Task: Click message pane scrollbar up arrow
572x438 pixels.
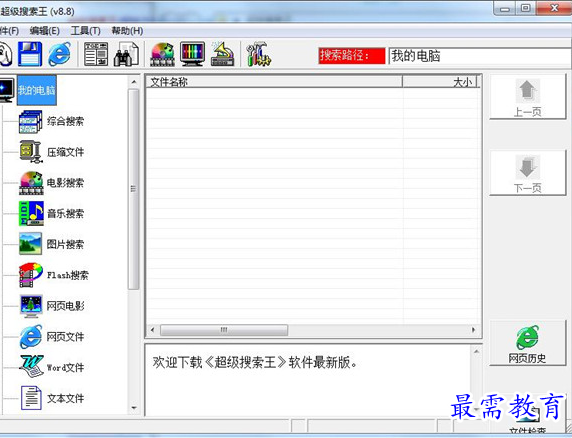Action: (476, 352)
